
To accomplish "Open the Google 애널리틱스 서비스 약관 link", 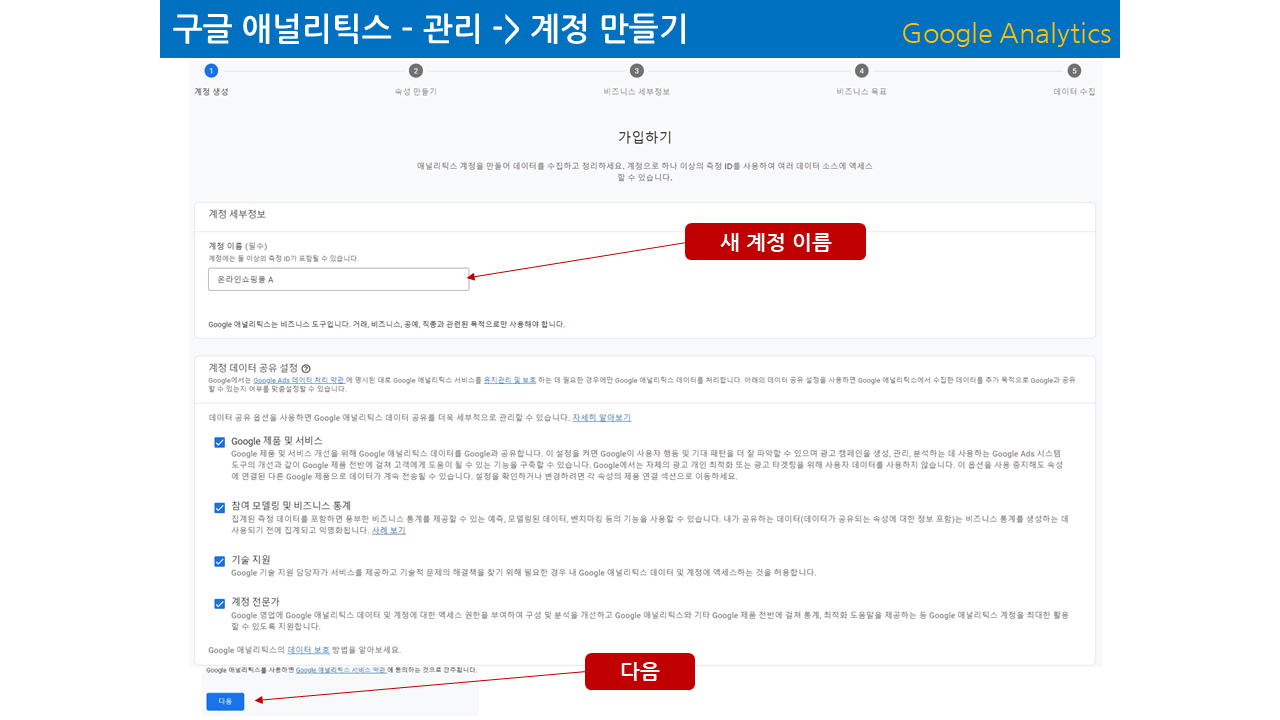I will [x=341, y=669].
